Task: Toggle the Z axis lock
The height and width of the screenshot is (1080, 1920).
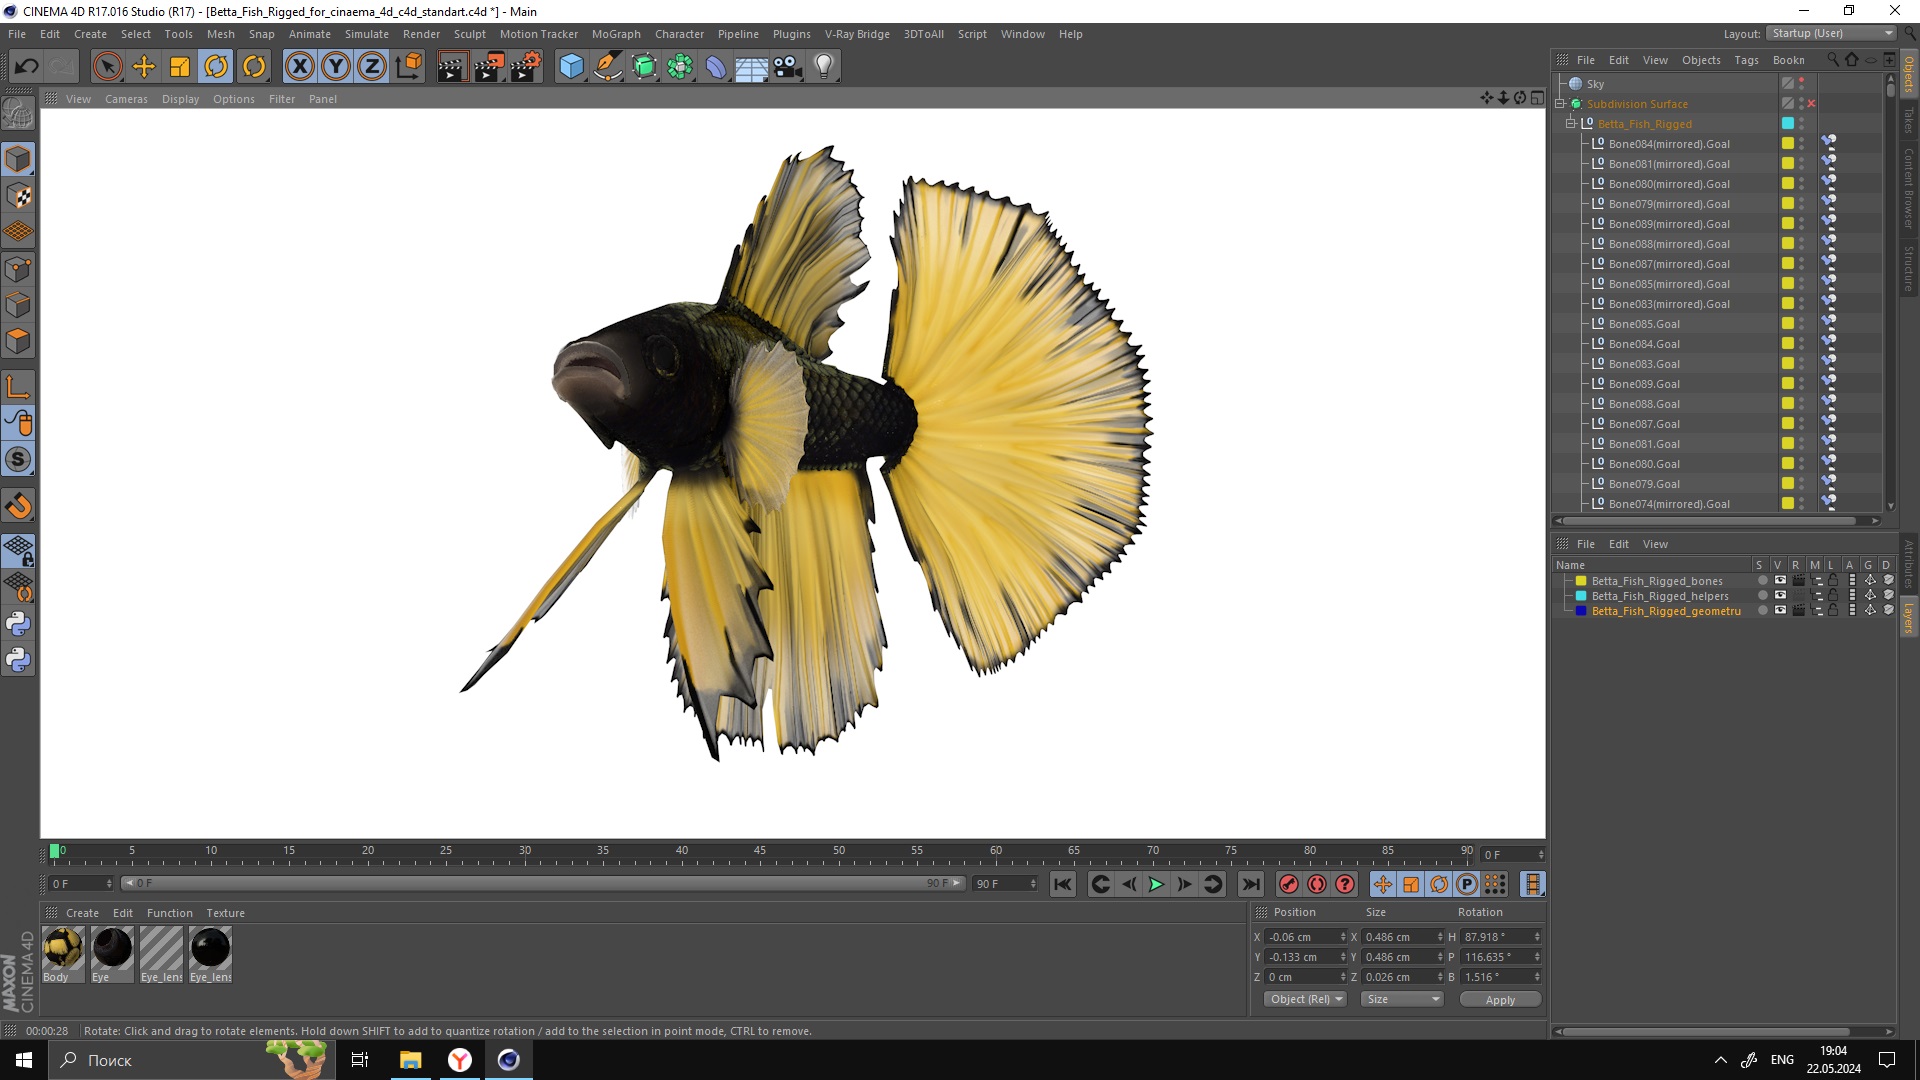Action: pyautogui.click(x=372, y=67)
